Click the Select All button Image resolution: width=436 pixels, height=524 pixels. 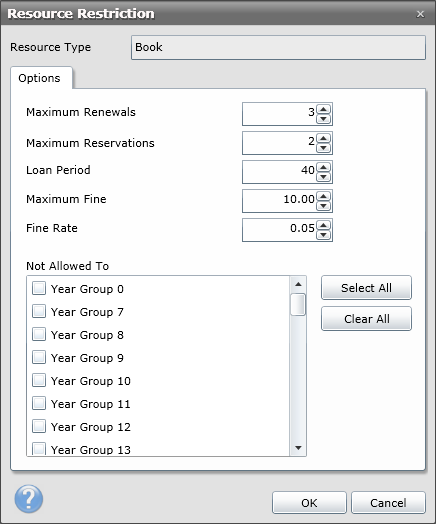(366, 288)
